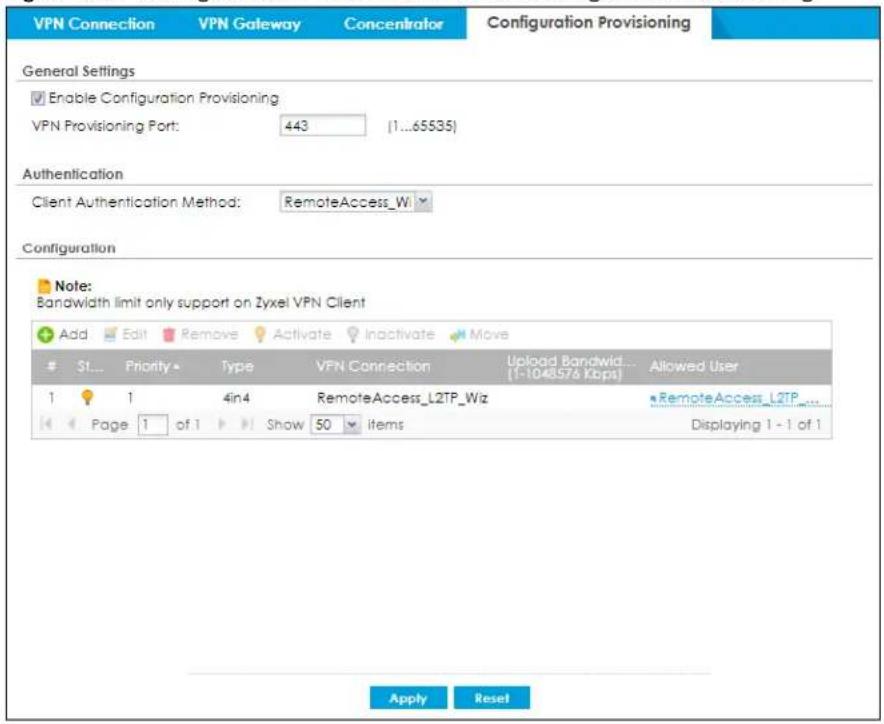Click the 4in4 type cell
Screen dimensions: 884x724
click(237, 398)
